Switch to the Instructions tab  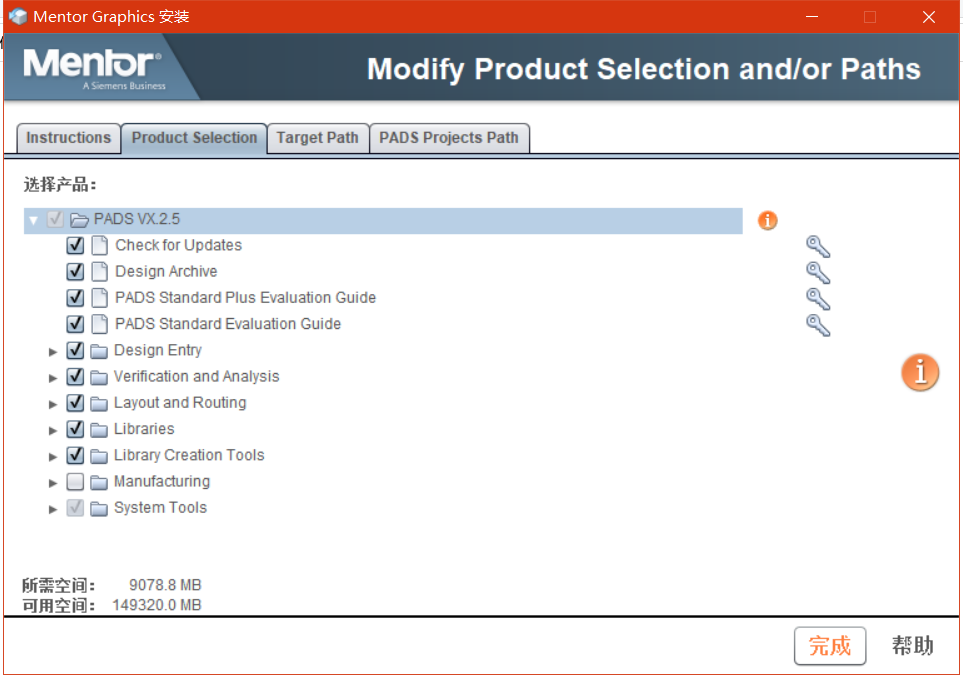(x=69, y=138)
